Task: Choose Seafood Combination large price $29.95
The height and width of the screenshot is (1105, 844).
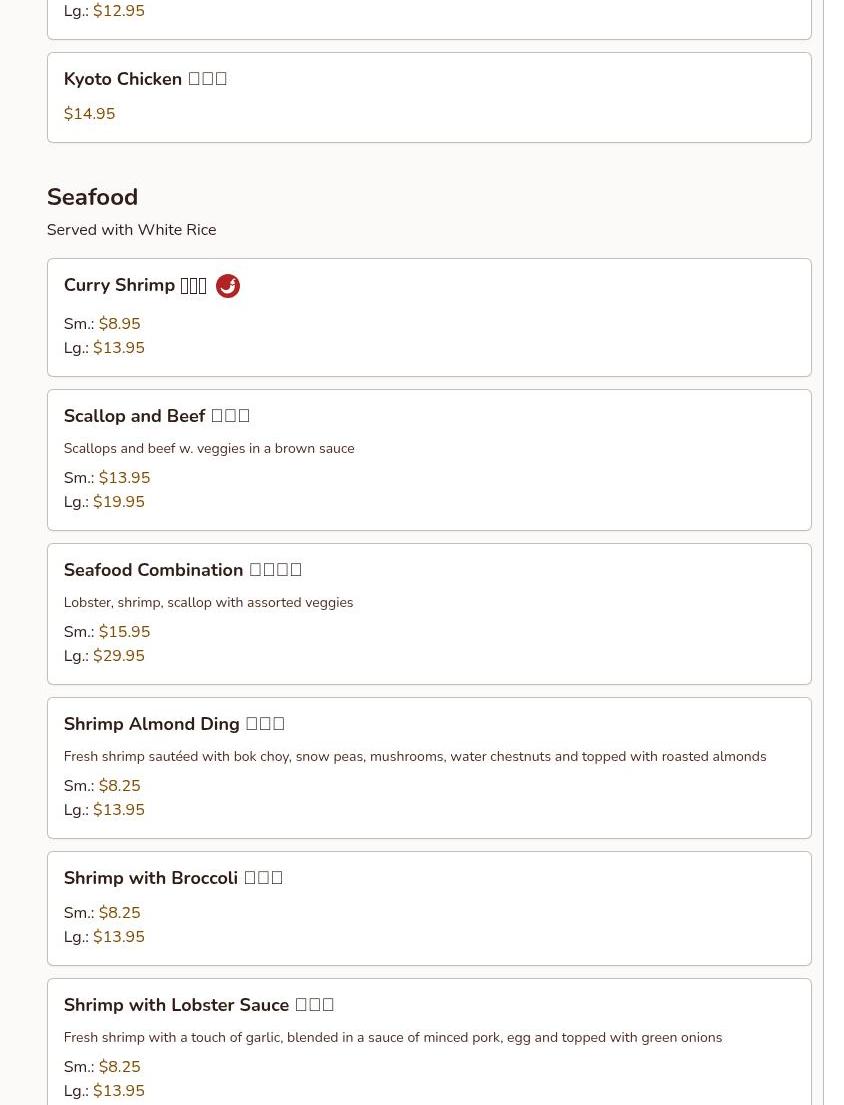Action: [x=118, y=656]
